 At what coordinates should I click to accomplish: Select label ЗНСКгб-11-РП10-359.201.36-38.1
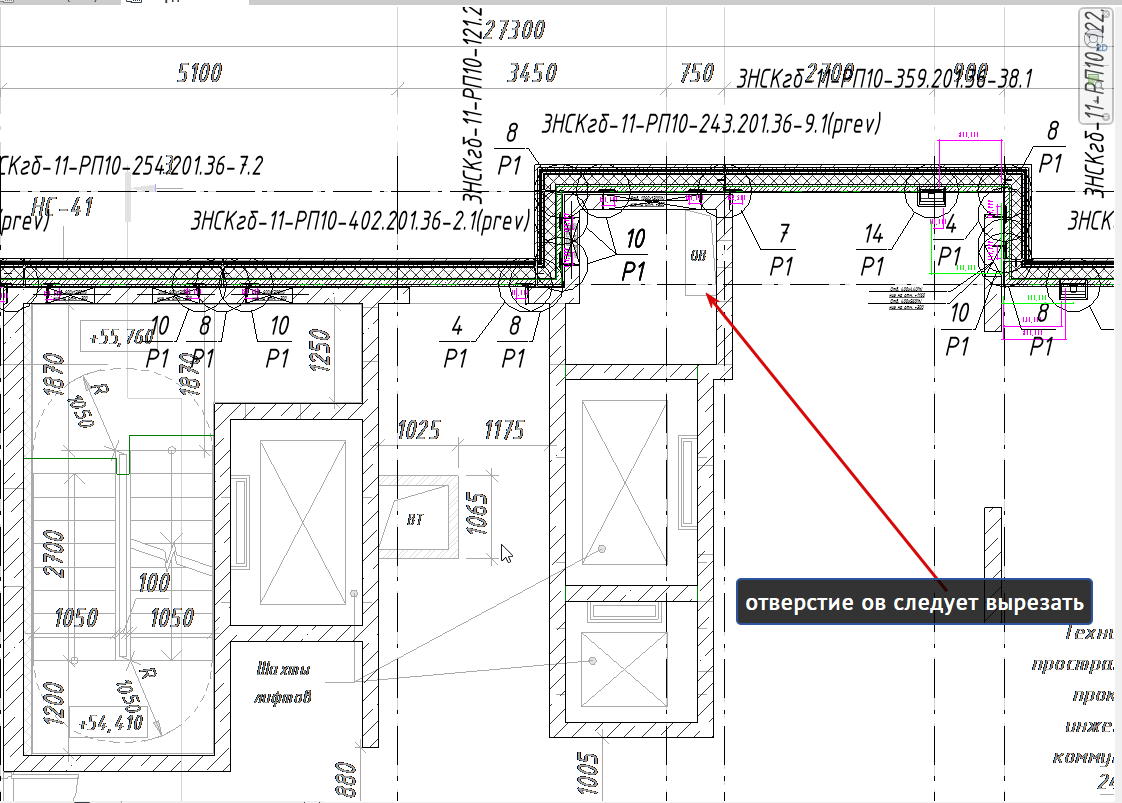[x=885, y=78]
